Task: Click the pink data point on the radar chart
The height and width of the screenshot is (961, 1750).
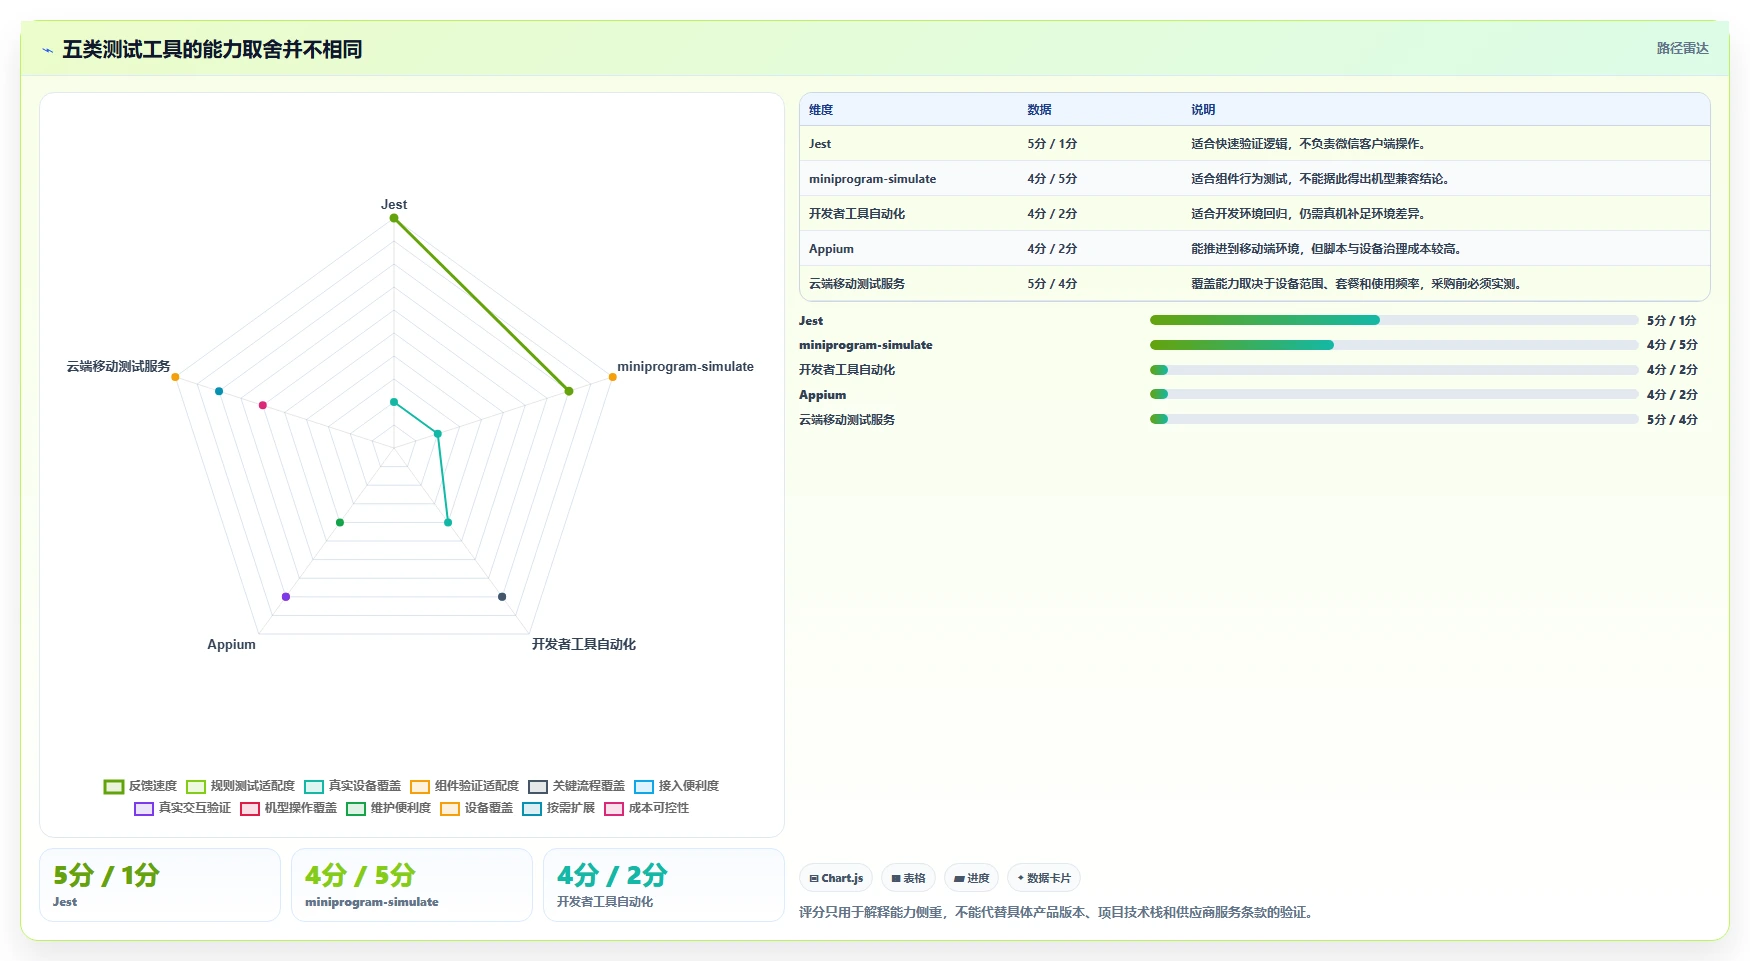Action: [x=263, y=405]
